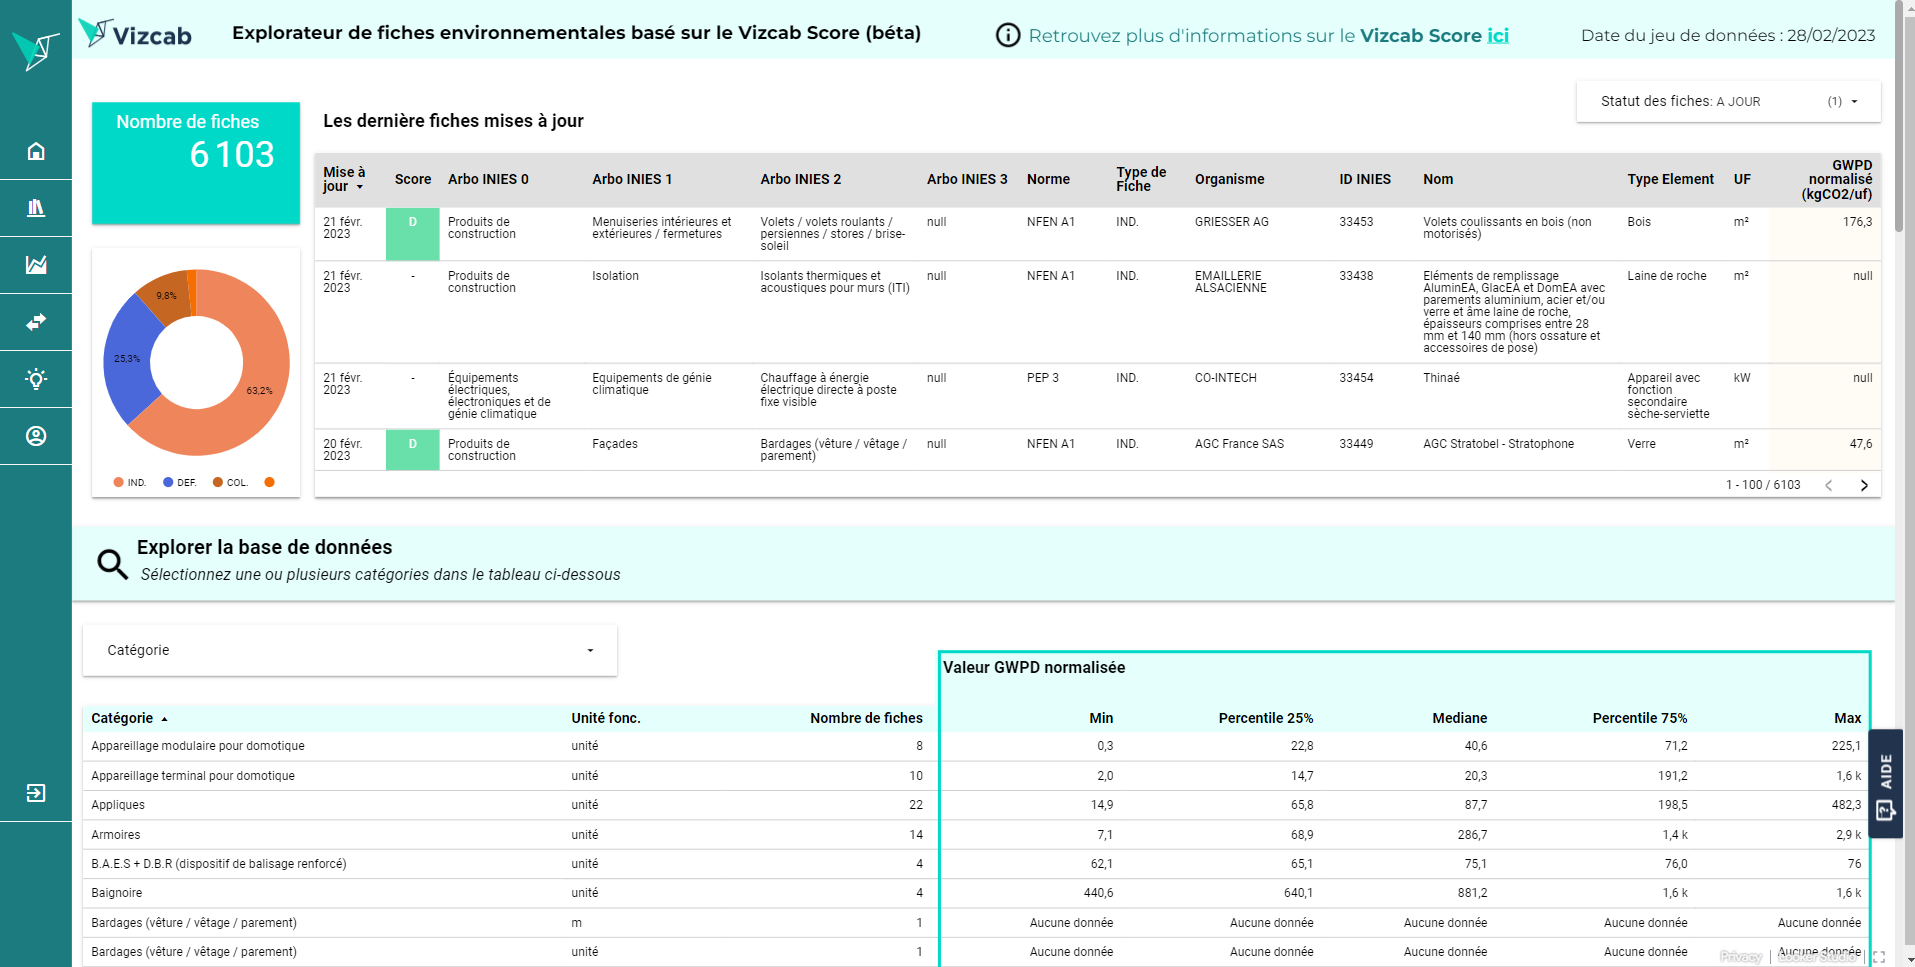This screenshot has width=1915, height=967.
Task: Select 'Volets coulissants en bois' cell
Action: (1507, 228)
